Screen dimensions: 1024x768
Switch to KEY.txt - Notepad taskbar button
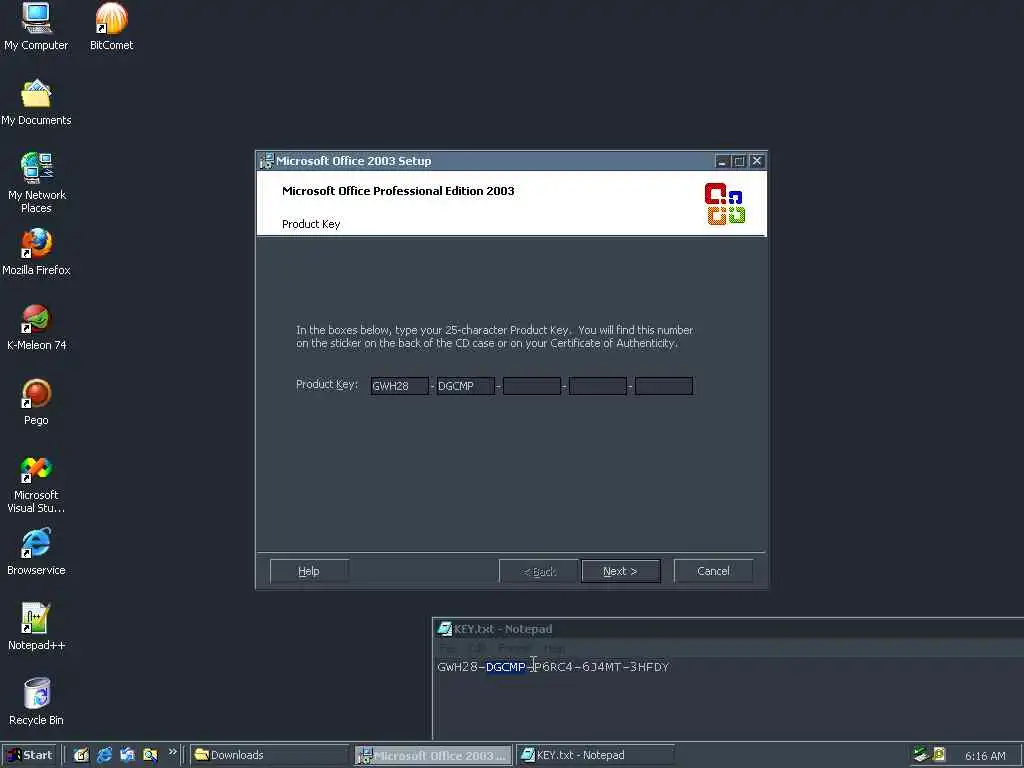click(596, 755)
